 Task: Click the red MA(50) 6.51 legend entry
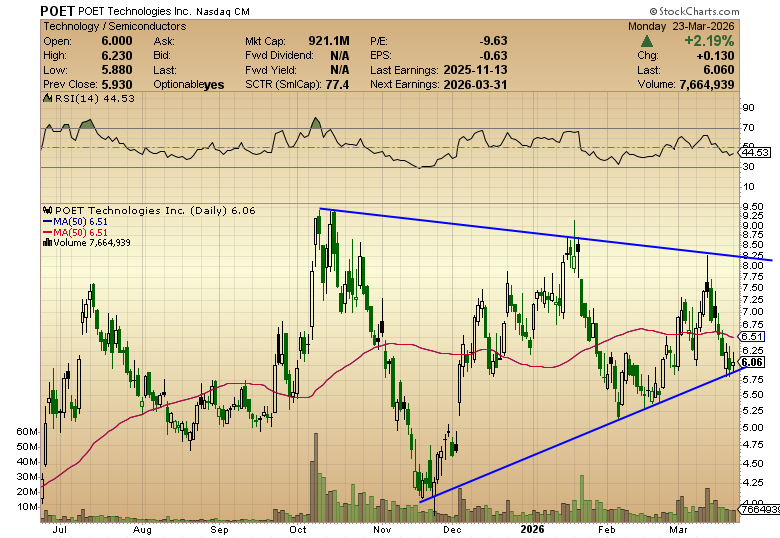[x=76, y=232]
